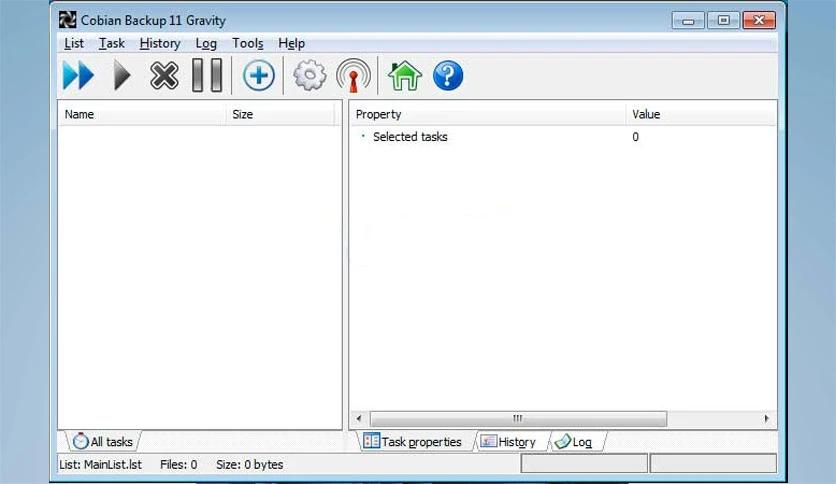Open the Task menu
Screen dimensions: 836x484
coord(111,43)
